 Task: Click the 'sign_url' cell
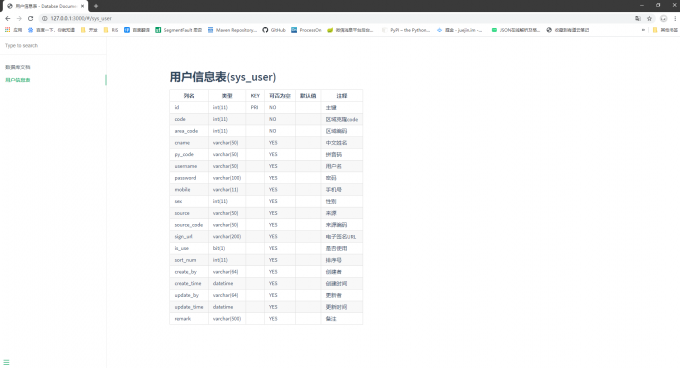[189, 236]
